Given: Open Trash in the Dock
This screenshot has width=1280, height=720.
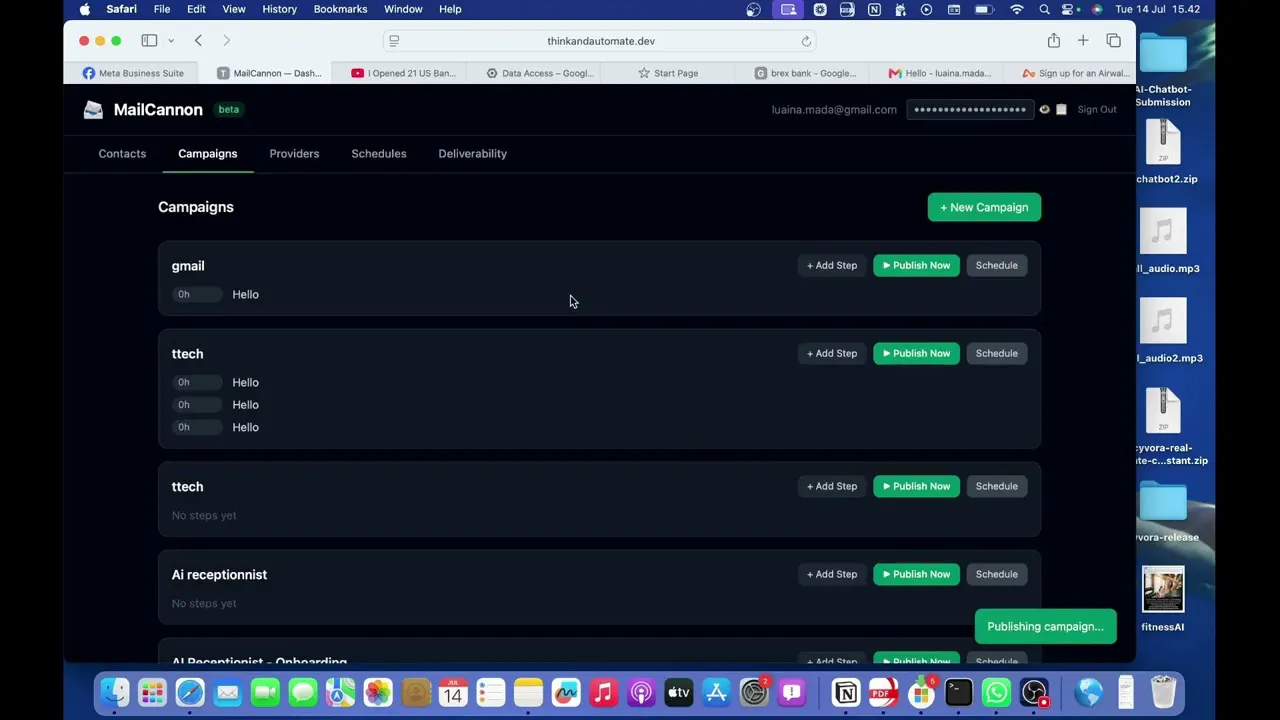Looking at the screenshot, I should pyautogui.click(x=1163, y=692).
